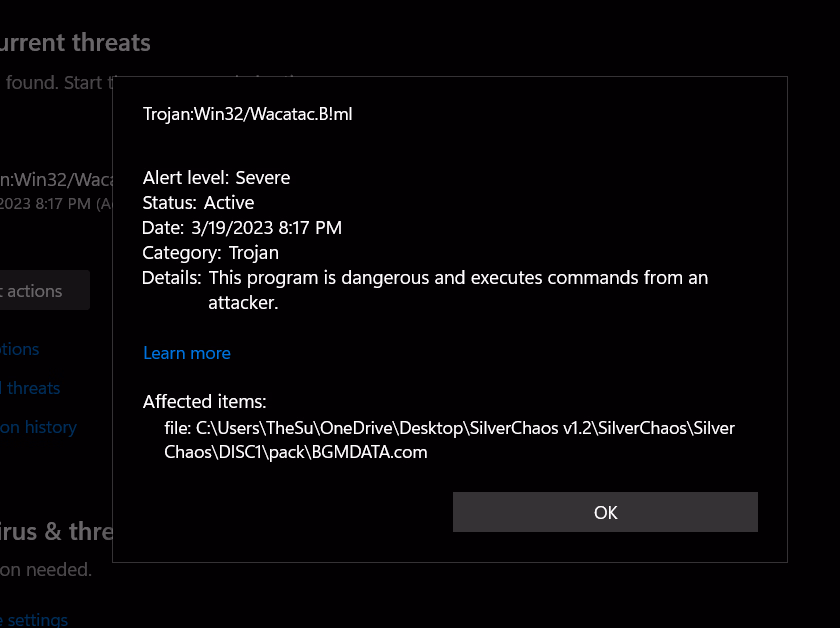
Task: Open the Scan options link
Action: [20, 349]
